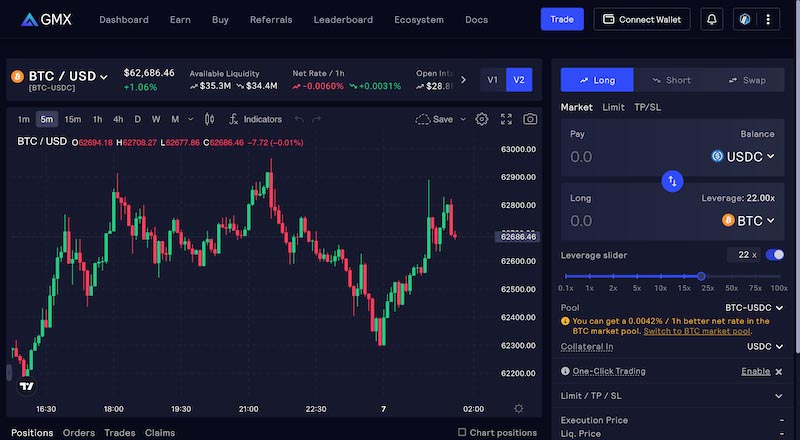800x440 pixels.
Task: Toggle the leverage slider switch
Action: pos(774,255)
